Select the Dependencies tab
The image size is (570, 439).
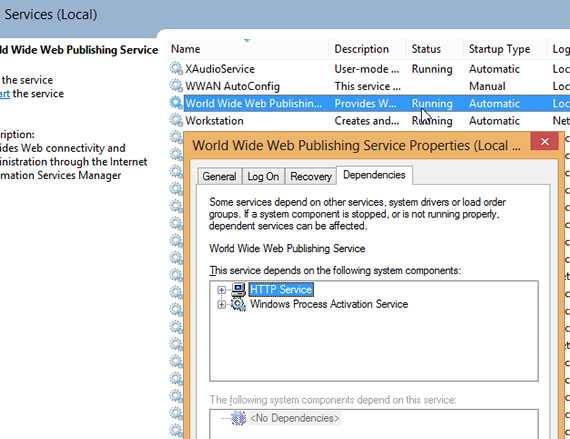(374, 175)
